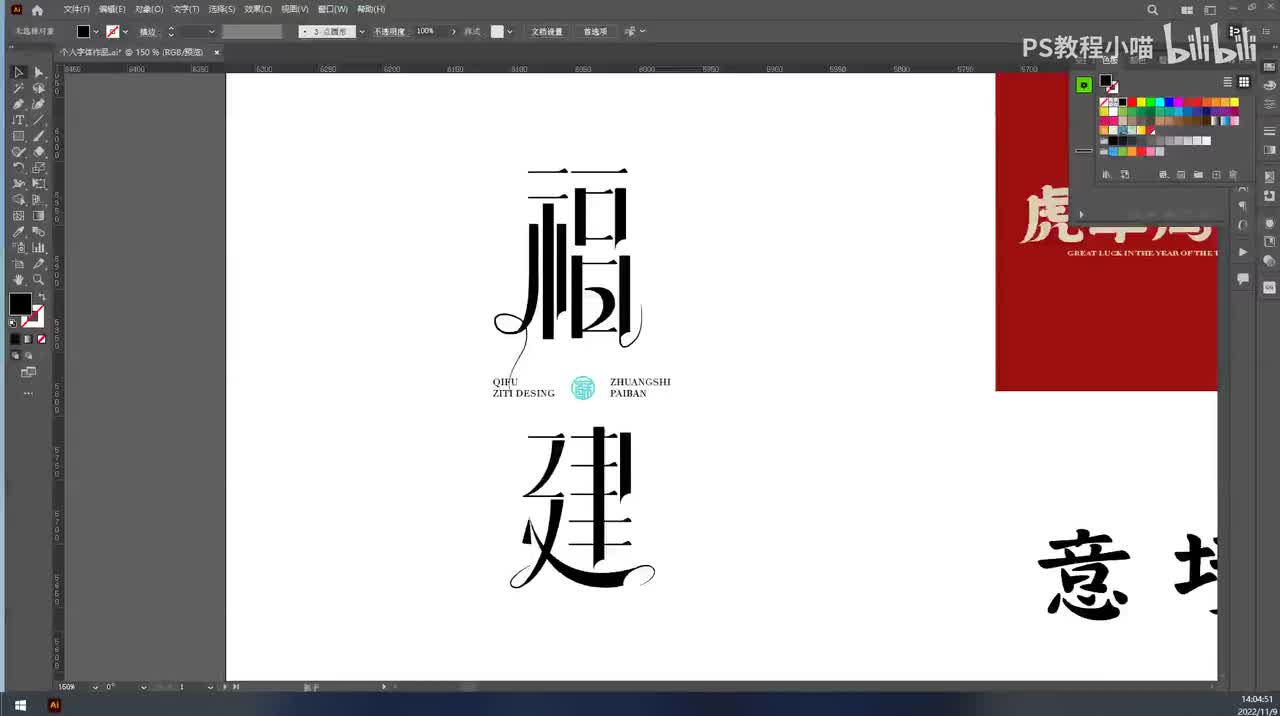Click Edit Toolbar three dots
Viewport: 1280px width, 716px height.
click(x=28, y=393)
